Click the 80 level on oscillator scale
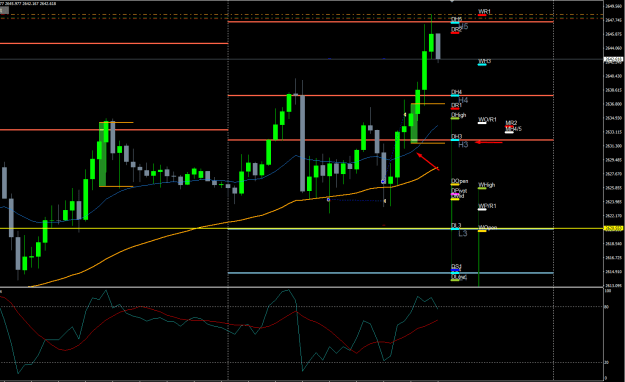This screenshot has width=625, height=382. (x=607, y=307)
